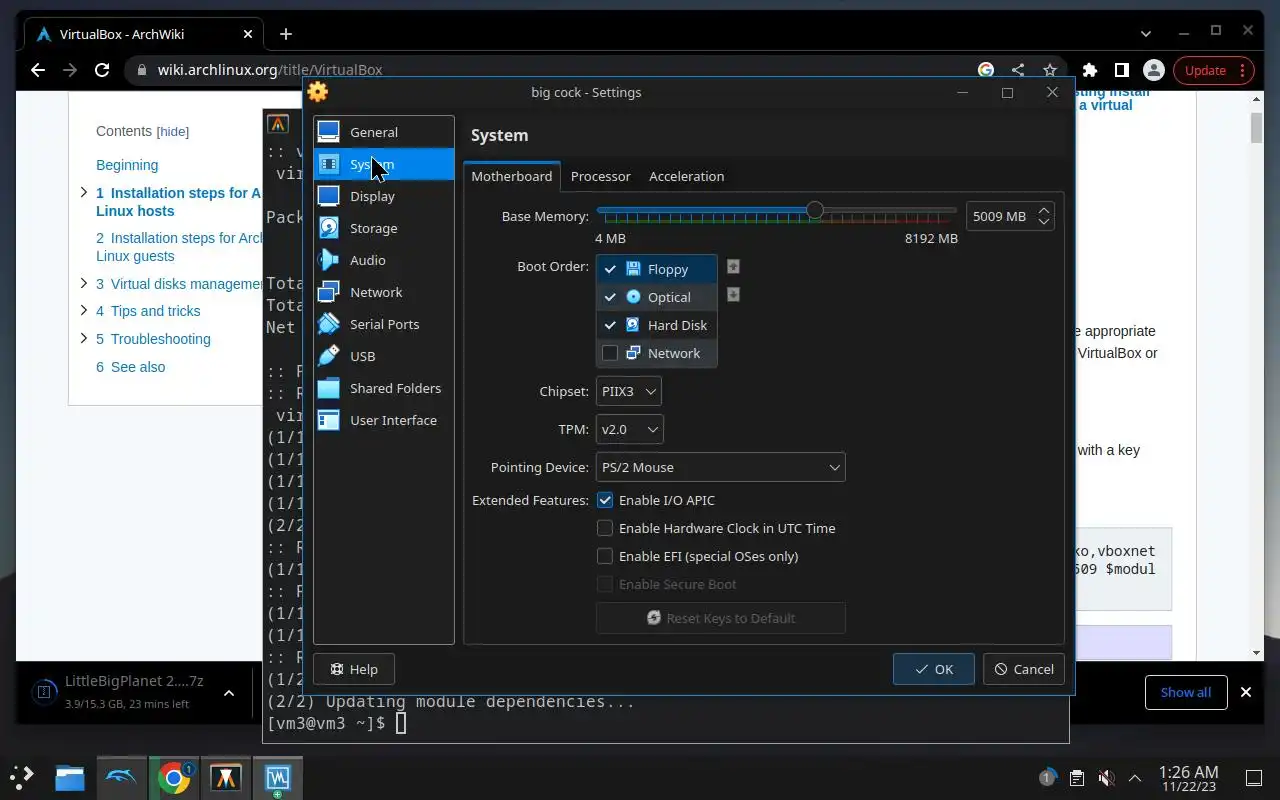Open the Chrome profile avatar
The width and height of the screenshot is (1280, 800).
click(x=1153, y=70)
